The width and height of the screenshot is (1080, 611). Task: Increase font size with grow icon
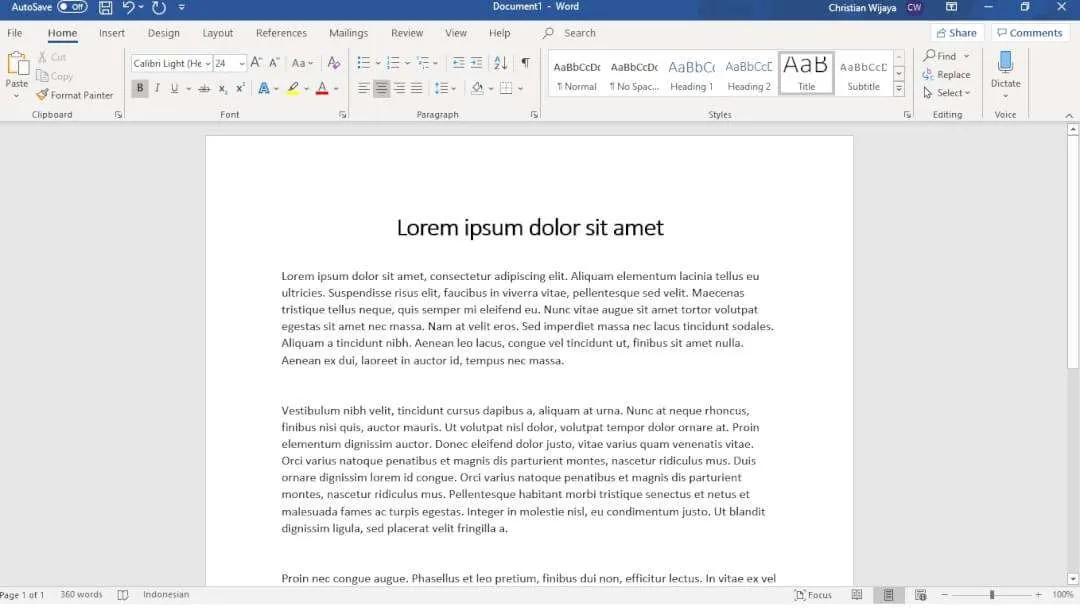[x=256, y=63]
